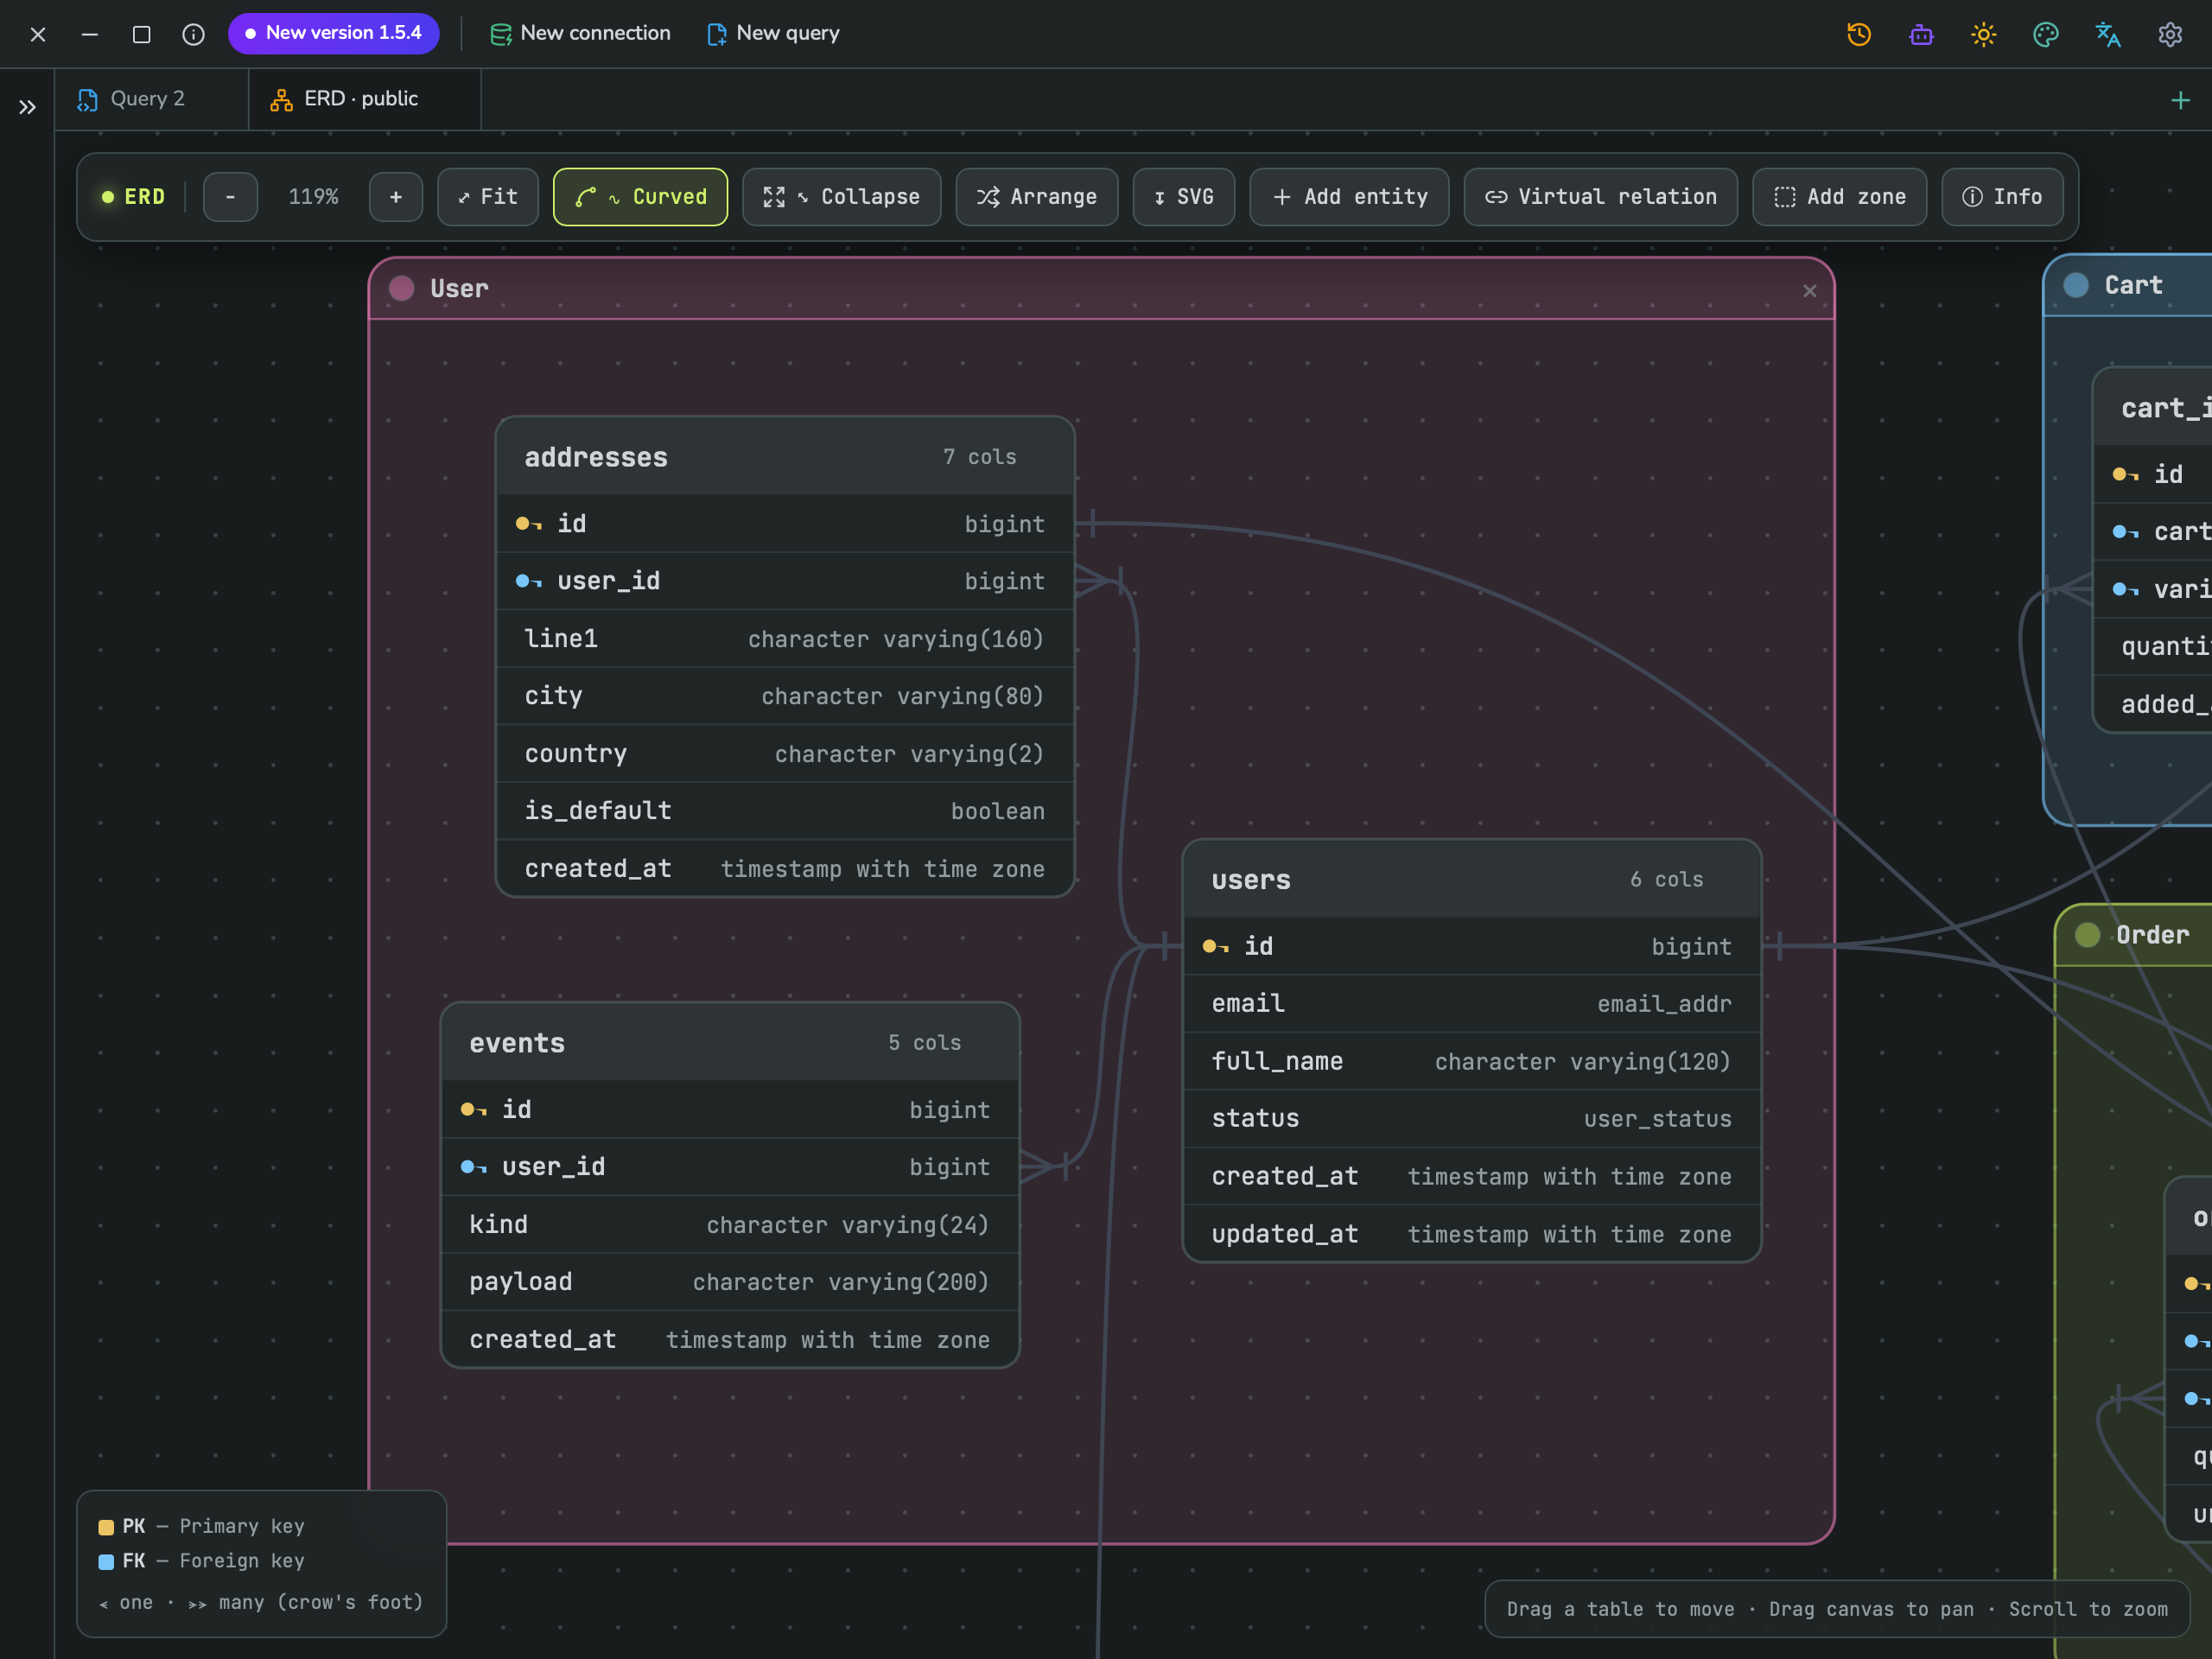The height and width of the screenshot is (1659, 2212).
Task: Select country column in addresses
Action: 785,754
